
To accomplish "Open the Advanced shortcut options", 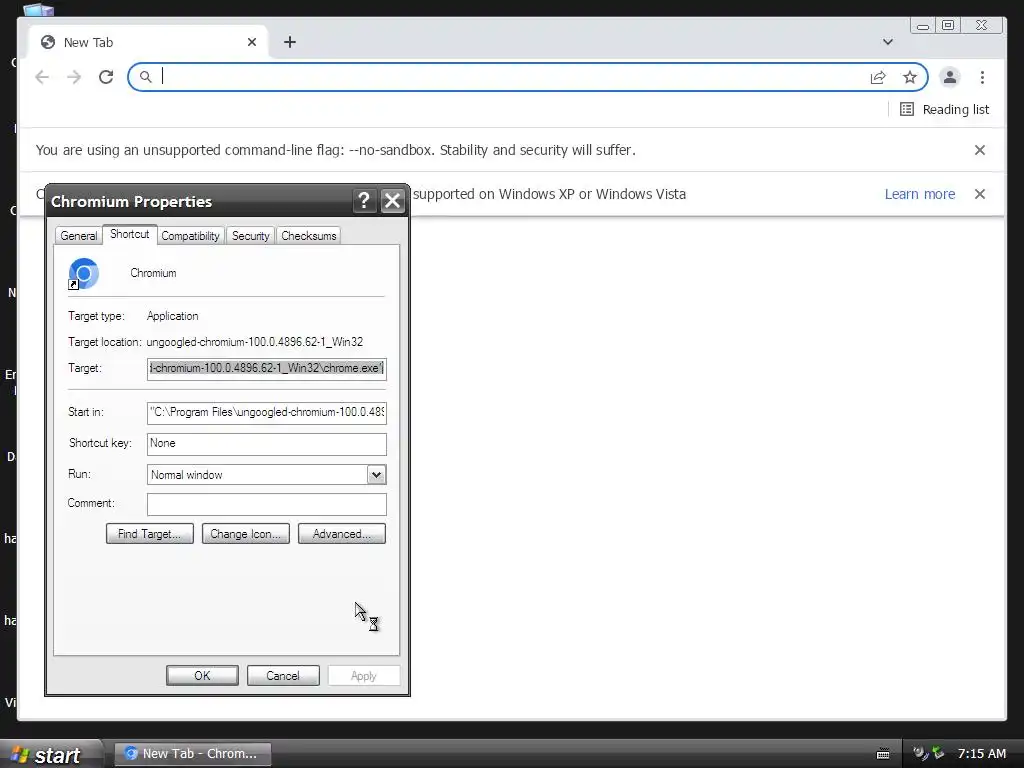I will [342, 534].
